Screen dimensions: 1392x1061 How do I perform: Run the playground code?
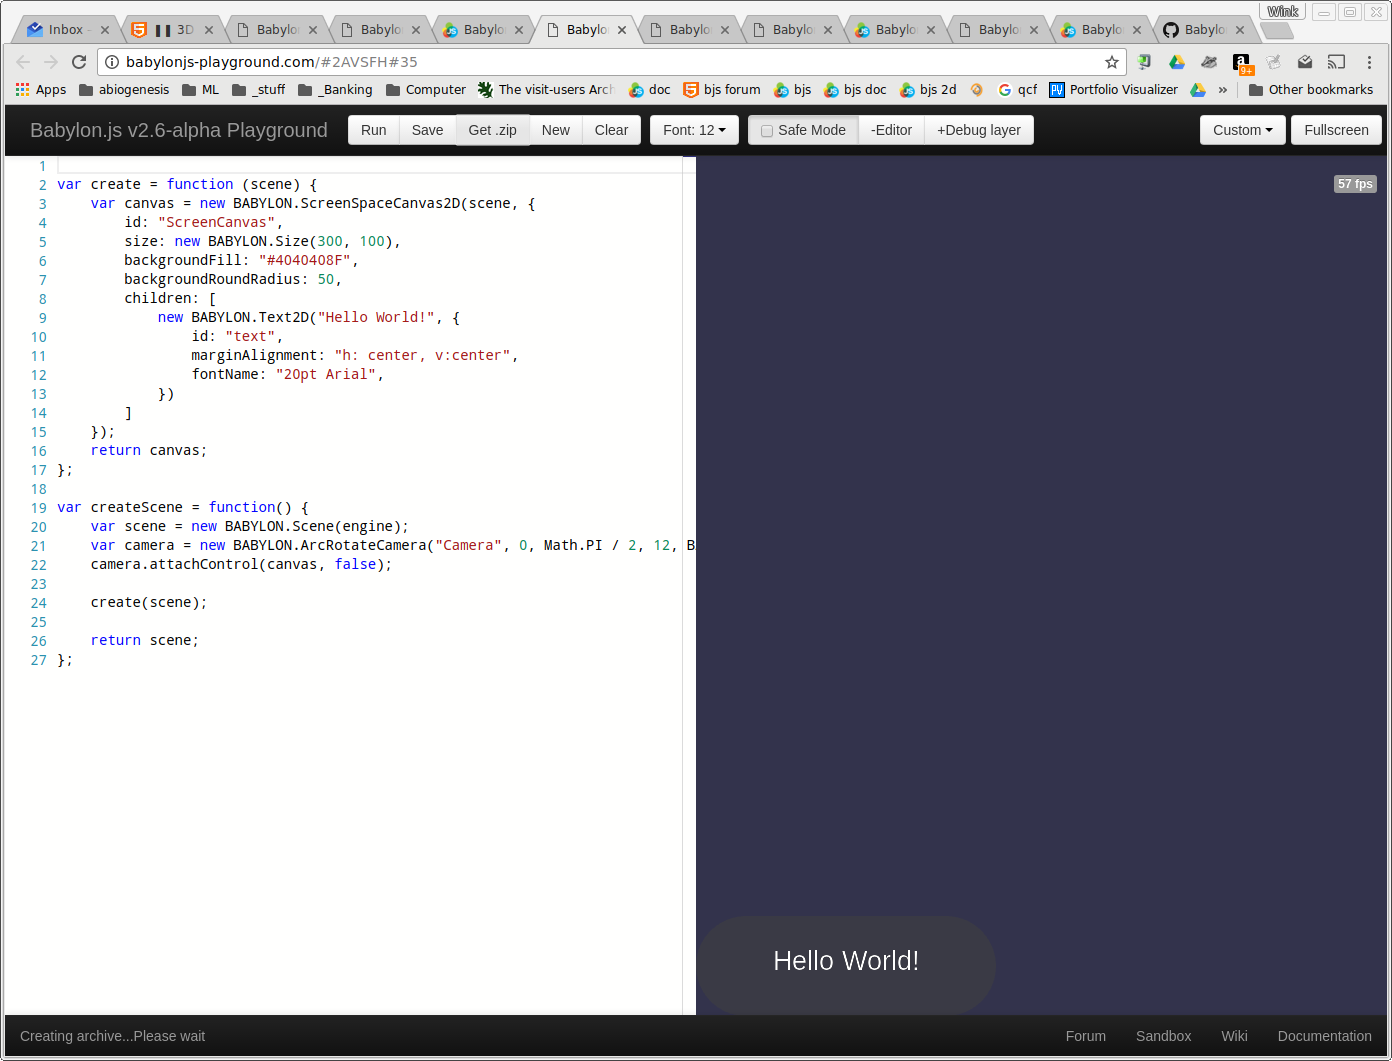pyautogui.click(x=374, y=130)
